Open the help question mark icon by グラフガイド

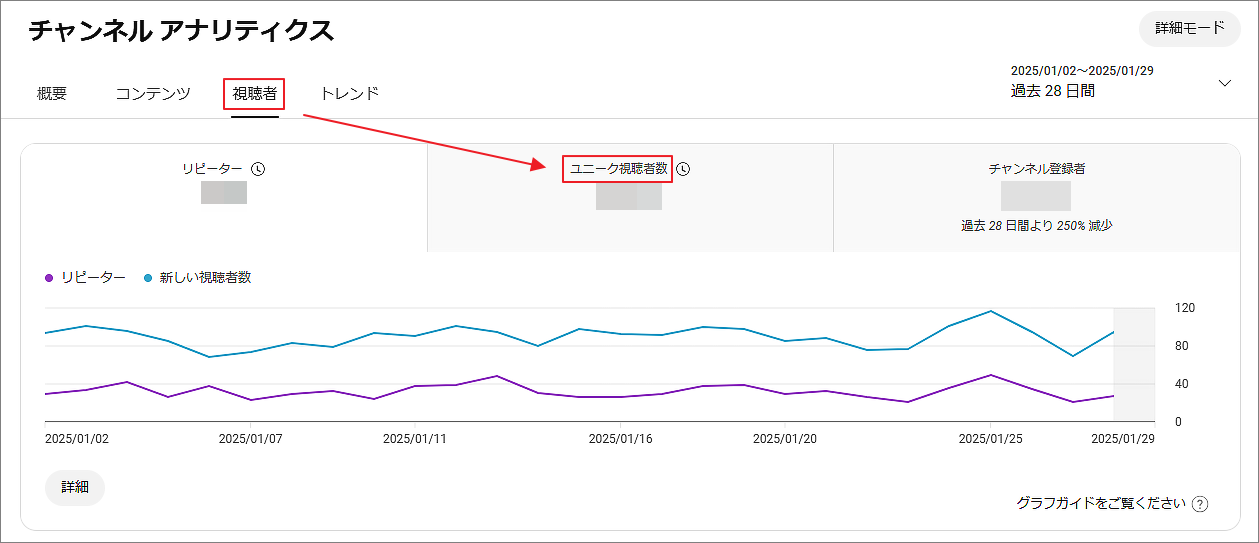click(x=1200, y=504)
